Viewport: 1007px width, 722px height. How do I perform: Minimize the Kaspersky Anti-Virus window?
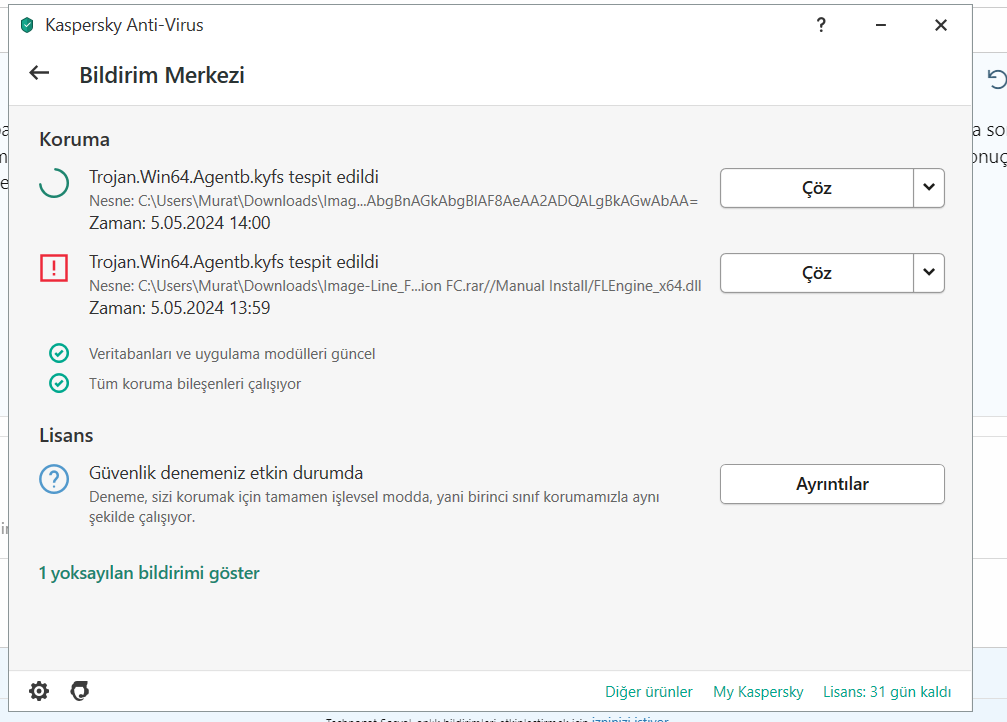[881, 25]
